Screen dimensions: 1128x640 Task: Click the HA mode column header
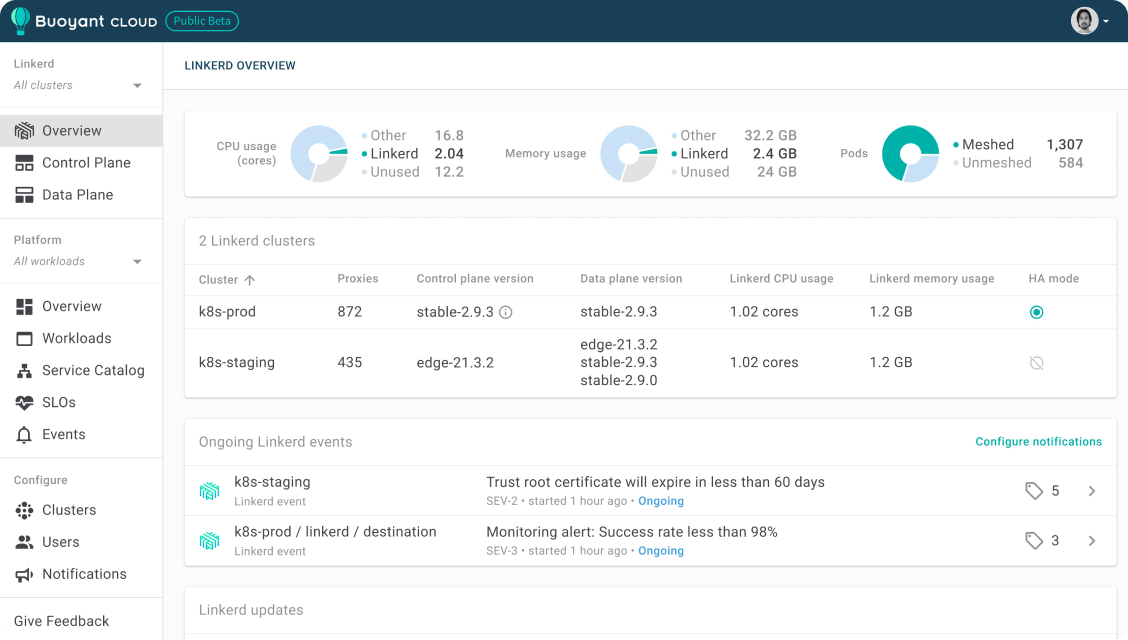point(1053,278)
